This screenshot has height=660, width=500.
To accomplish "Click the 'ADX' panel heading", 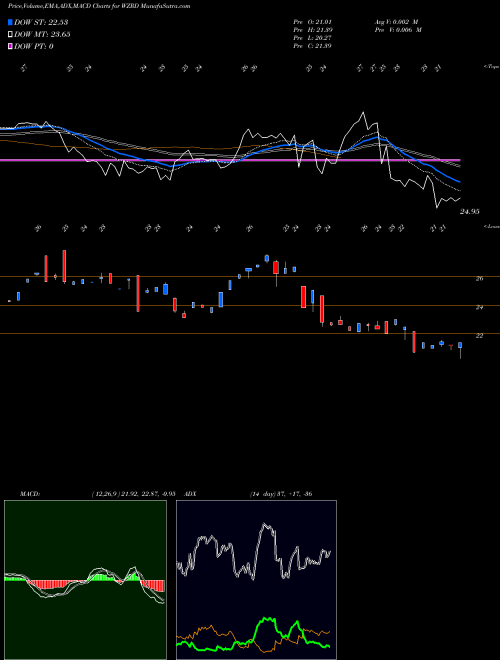I will tap(191, 494).
